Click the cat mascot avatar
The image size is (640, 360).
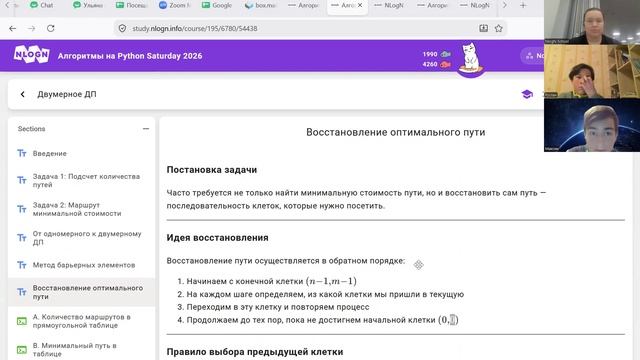point(471,59)
